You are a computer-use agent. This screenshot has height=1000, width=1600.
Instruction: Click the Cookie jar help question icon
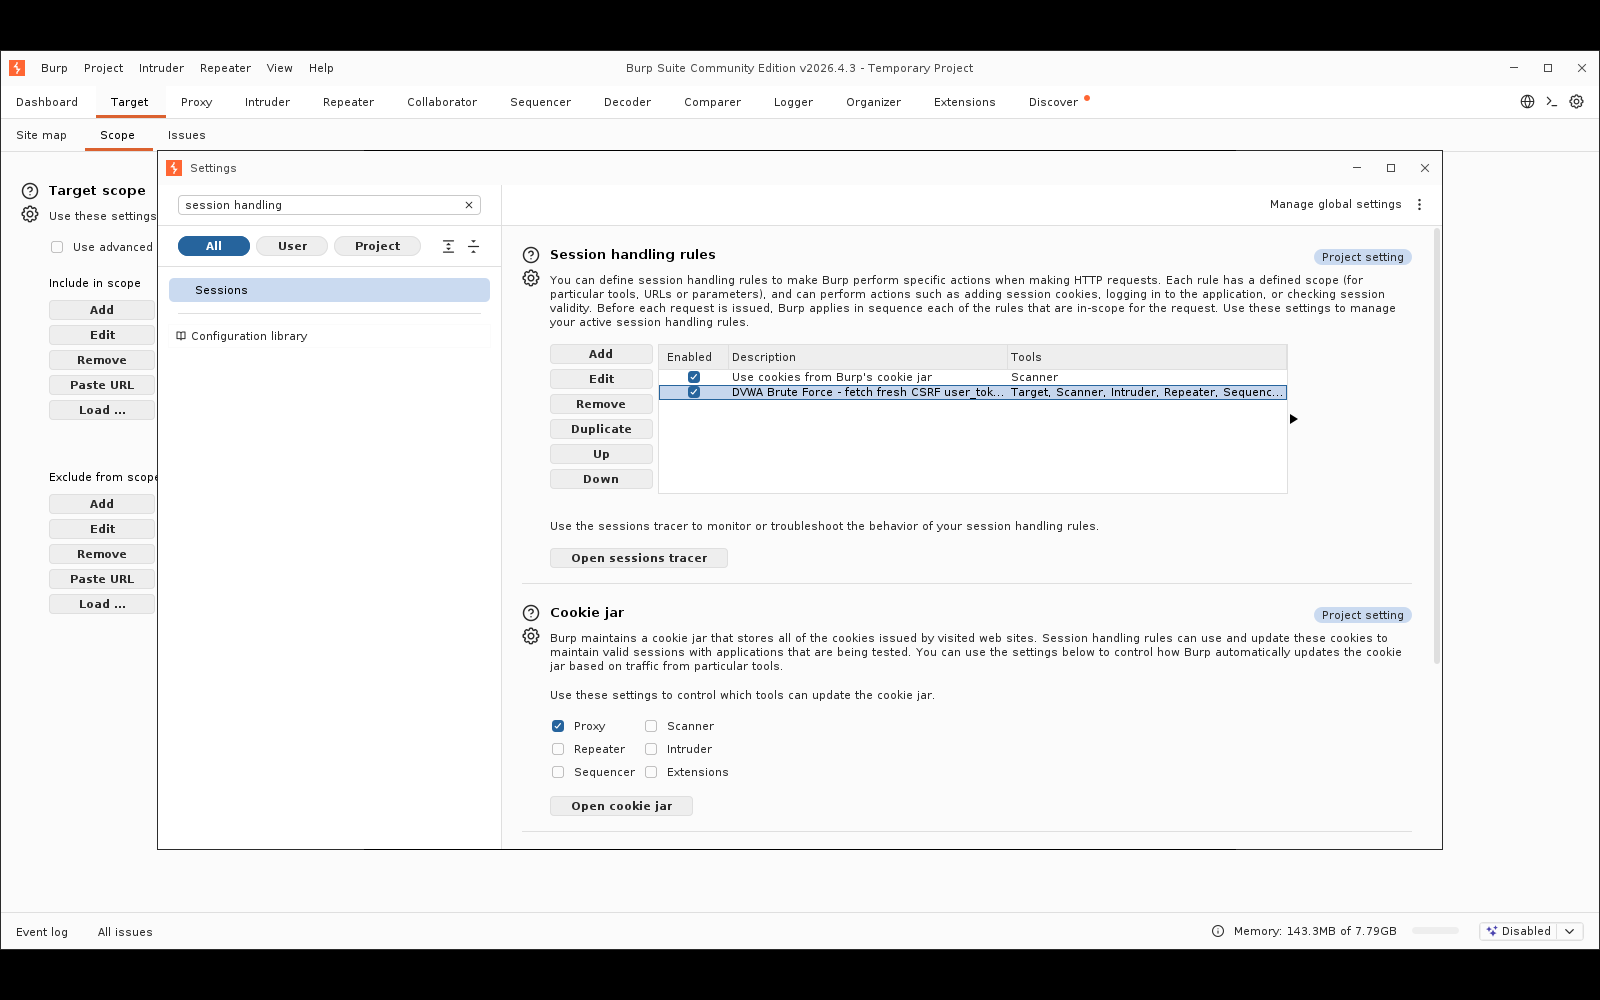coord(531,613)
